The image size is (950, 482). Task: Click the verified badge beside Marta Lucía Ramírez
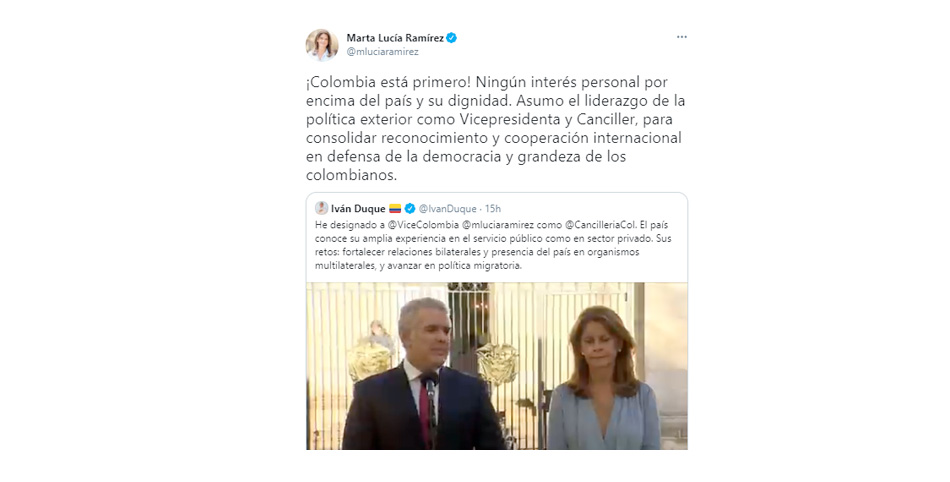(x=452, y=38)
